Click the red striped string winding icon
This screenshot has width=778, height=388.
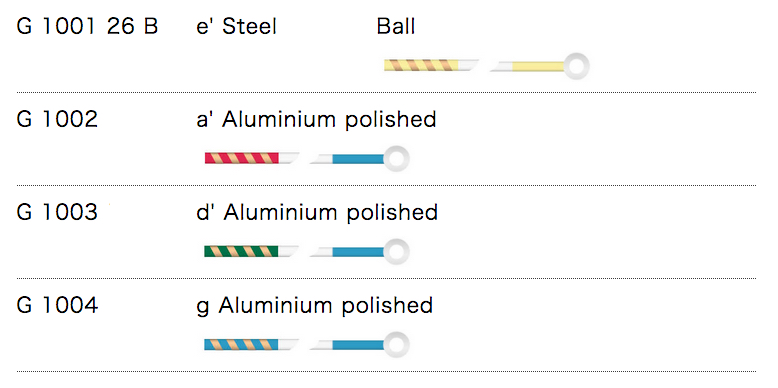click(x=252, y=158)
